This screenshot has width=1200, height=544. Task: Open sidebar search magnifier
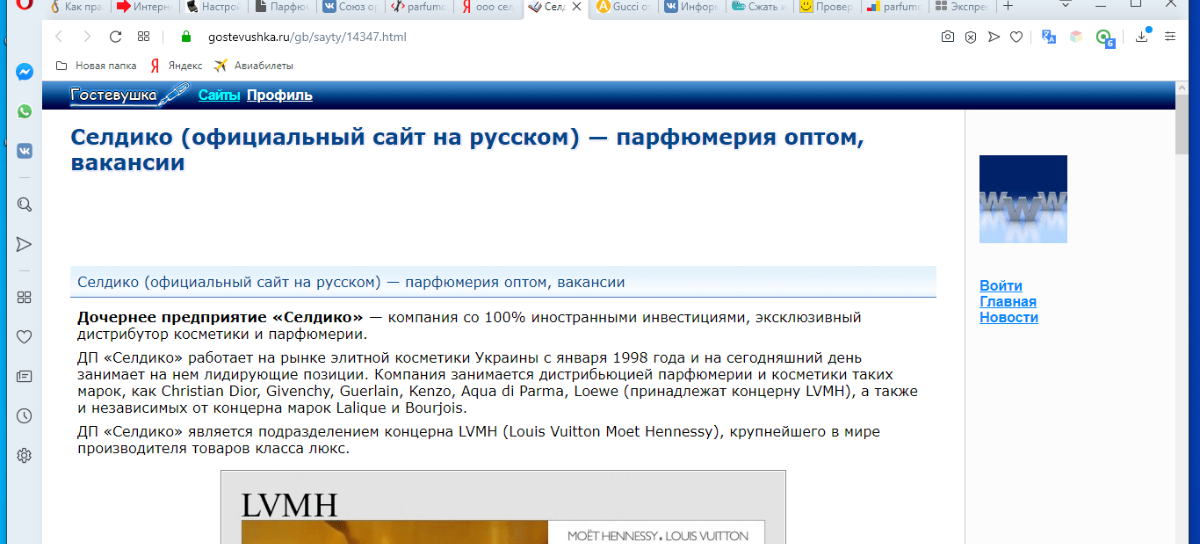(x=24, y=205)
